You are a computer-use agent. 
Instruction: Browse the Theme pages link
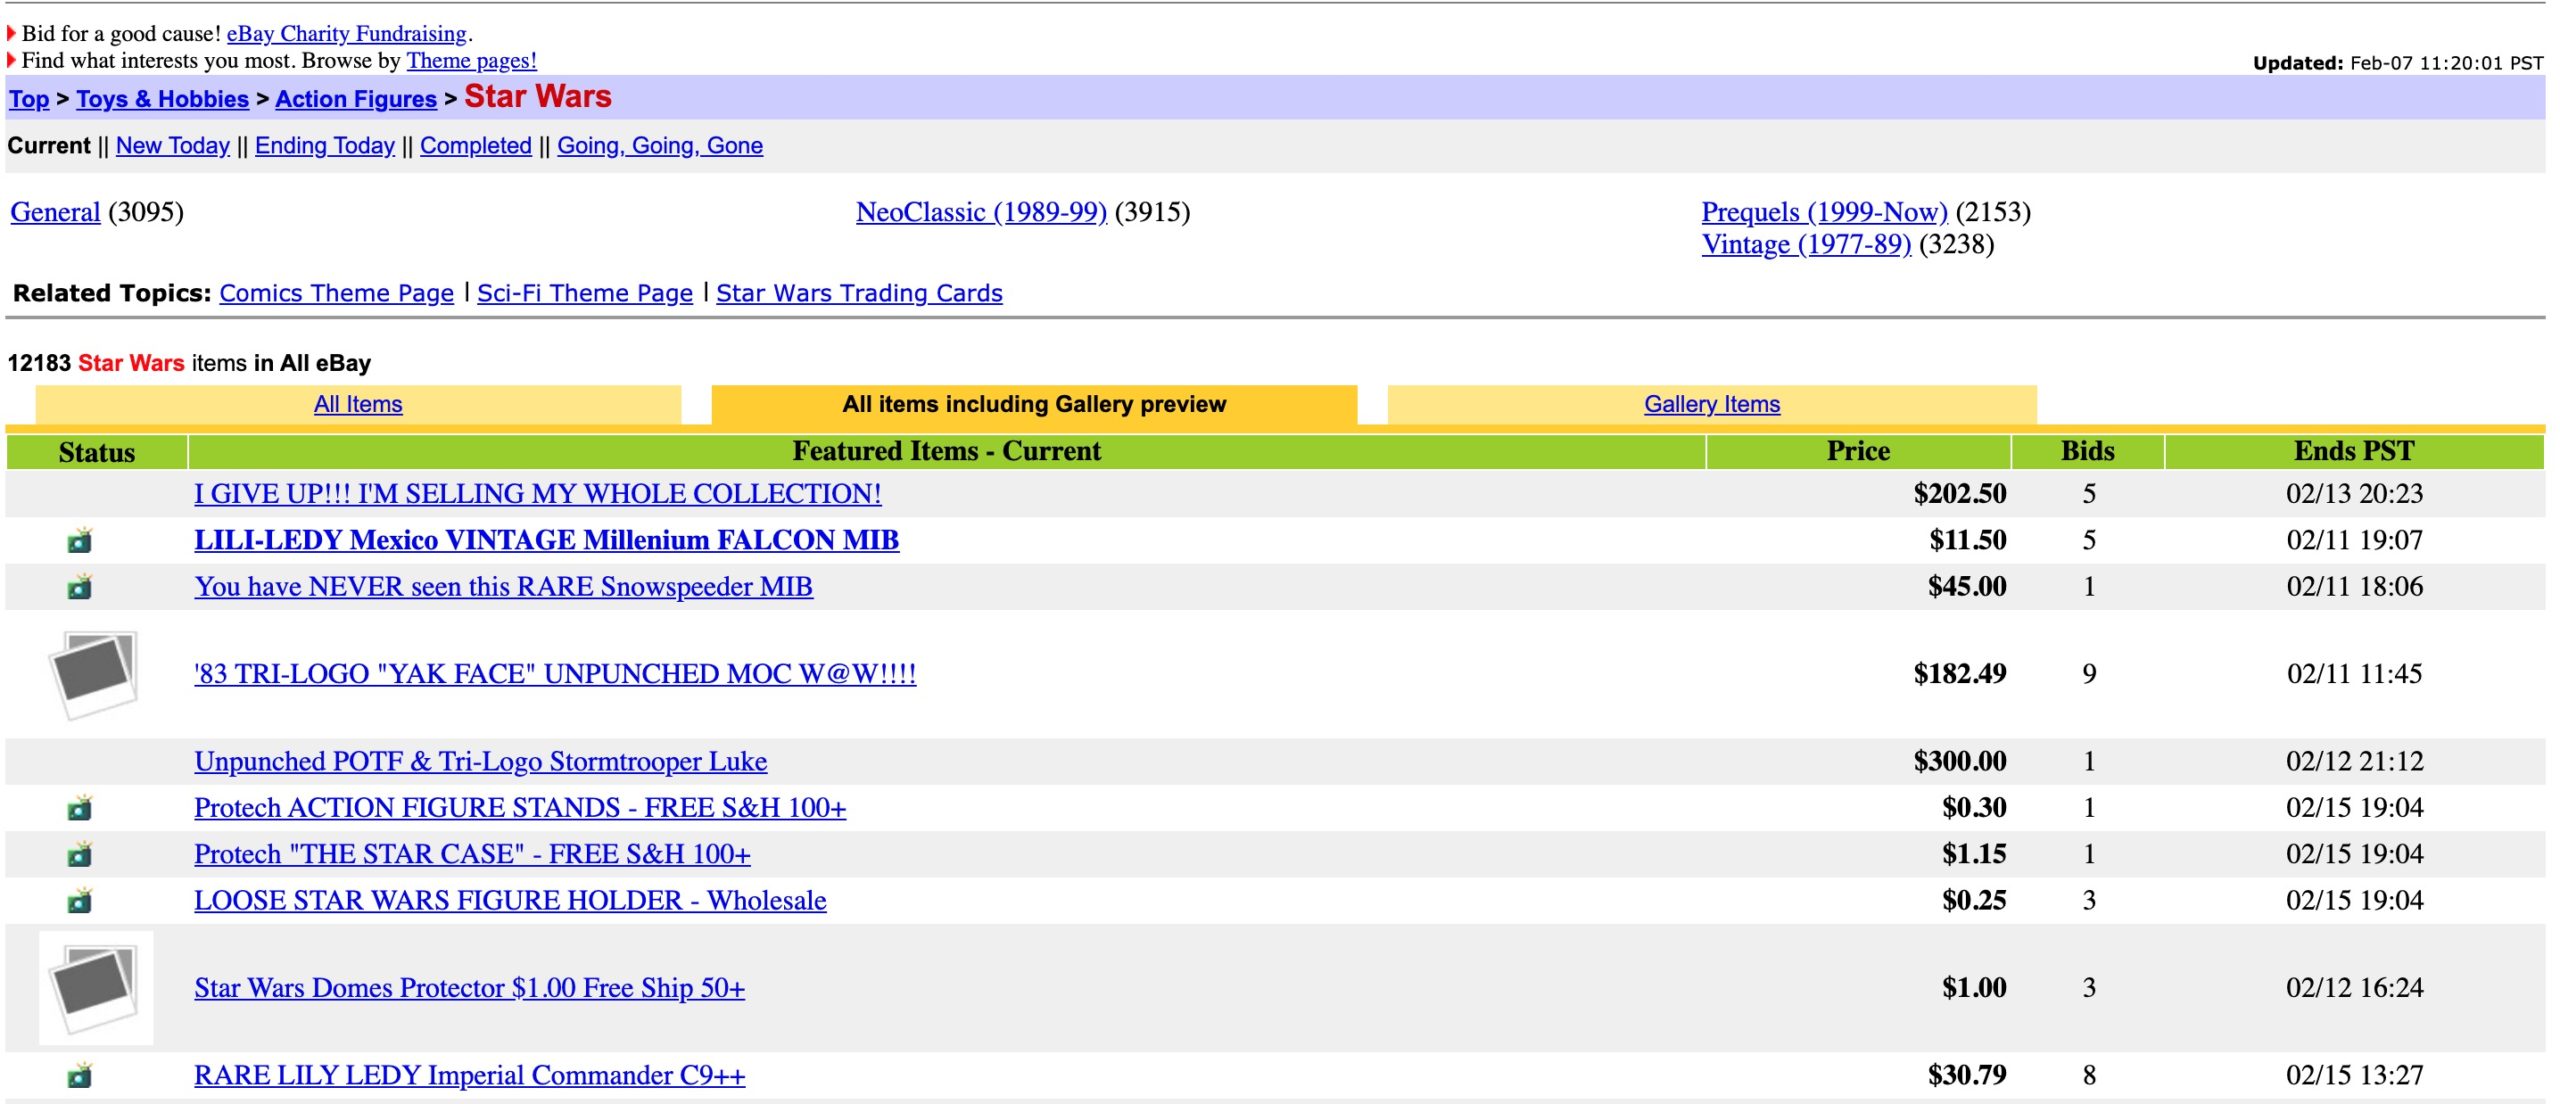point(471,61)
